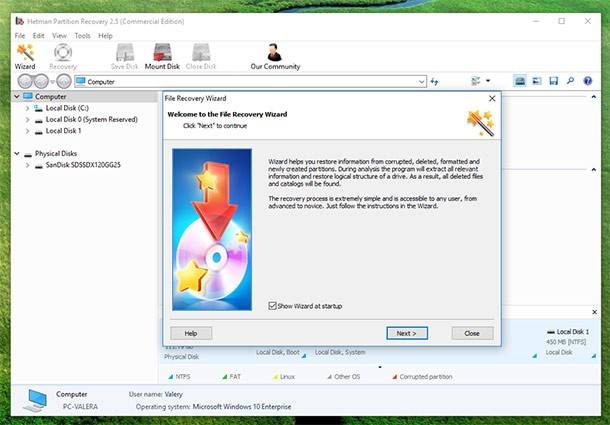This screenshot has height=425, width=610.
Task: Collapse the Computer tree node
Action: (x=17, y=96)
